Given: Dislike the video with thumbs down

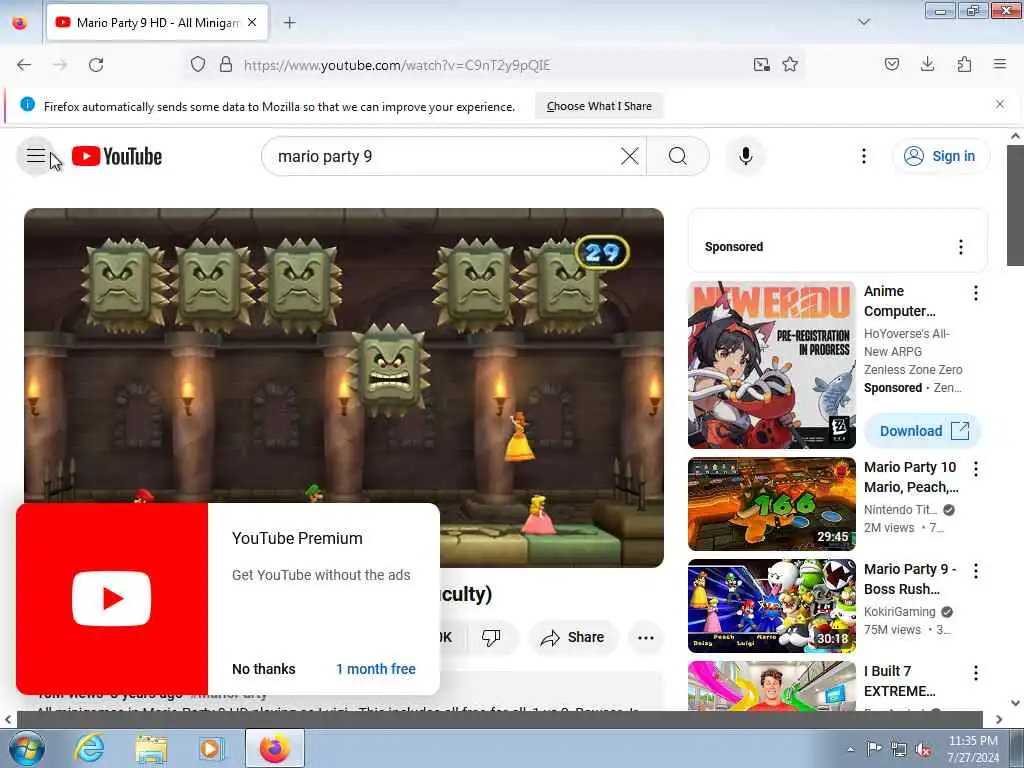Looking at the screenshot, I should pyautogui.click(x=491, y=637).
